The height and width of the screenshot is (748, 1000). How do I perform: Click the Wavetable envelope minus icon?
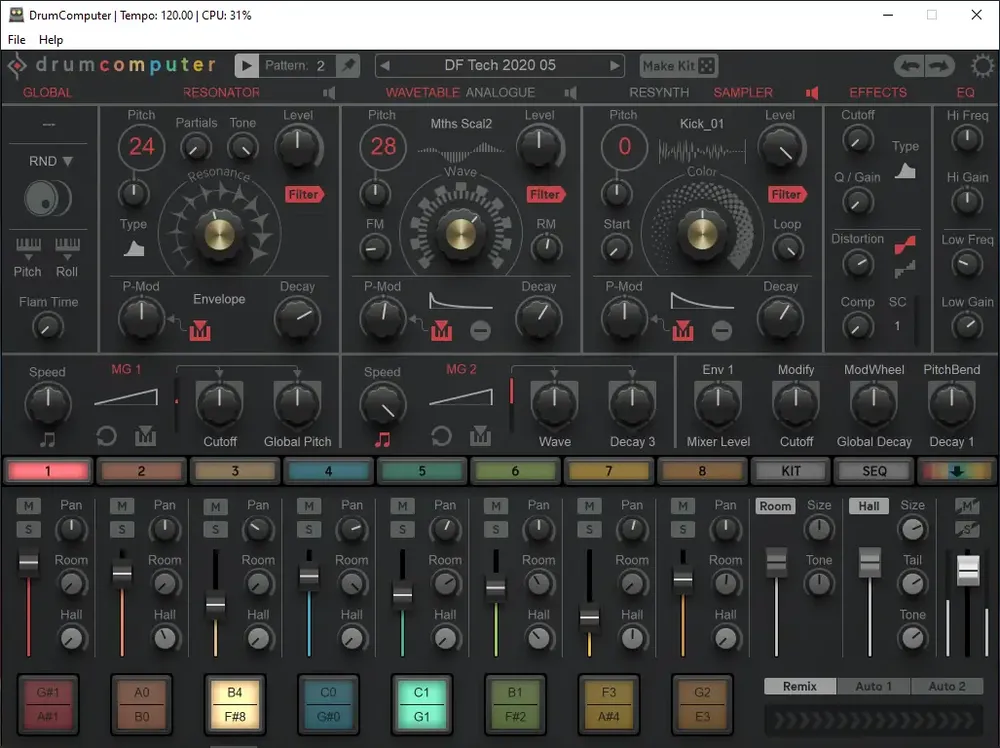tap(480, 330)
